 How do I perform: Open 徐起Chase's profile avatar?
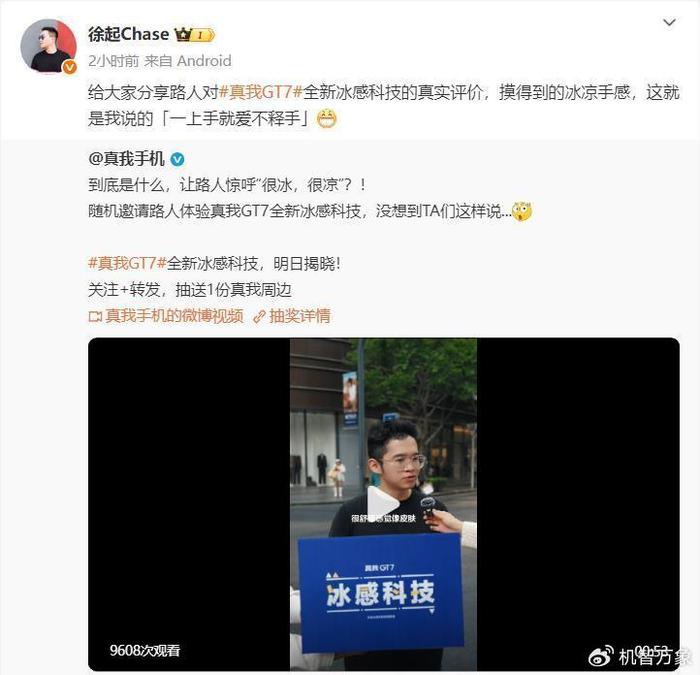48,46
